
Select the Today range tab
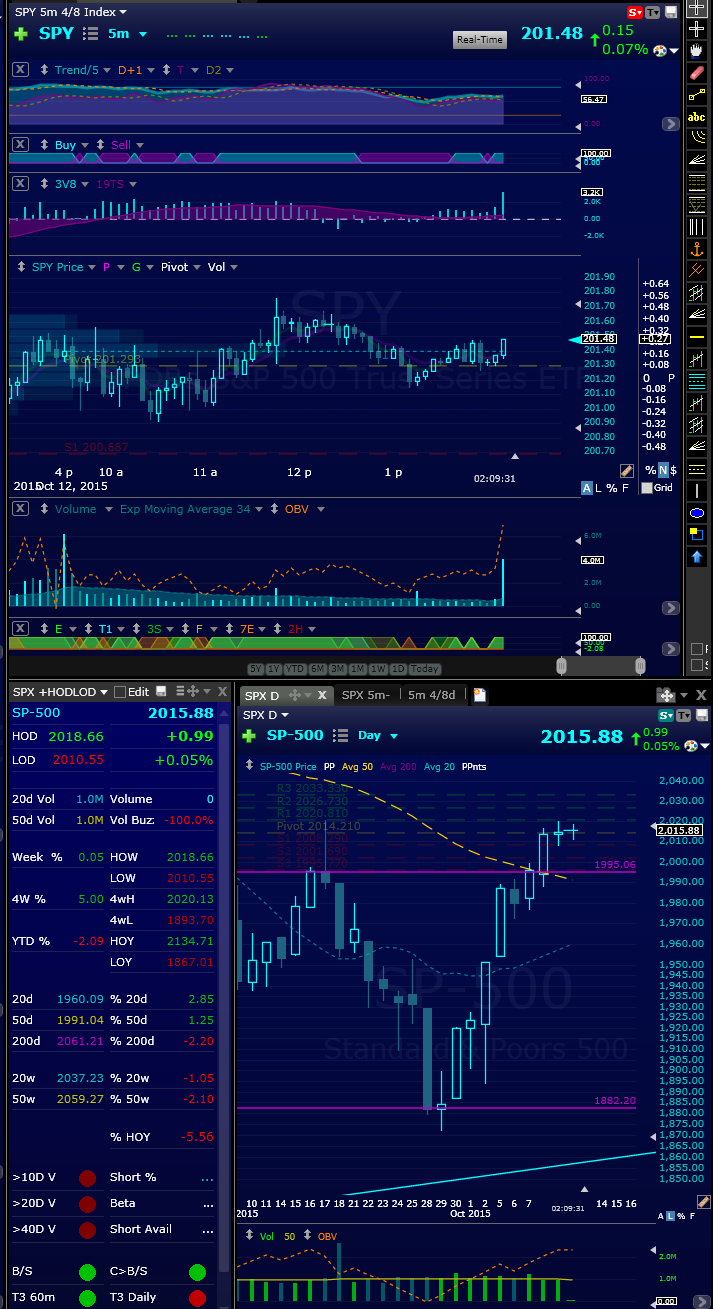[x=425, y=669]
